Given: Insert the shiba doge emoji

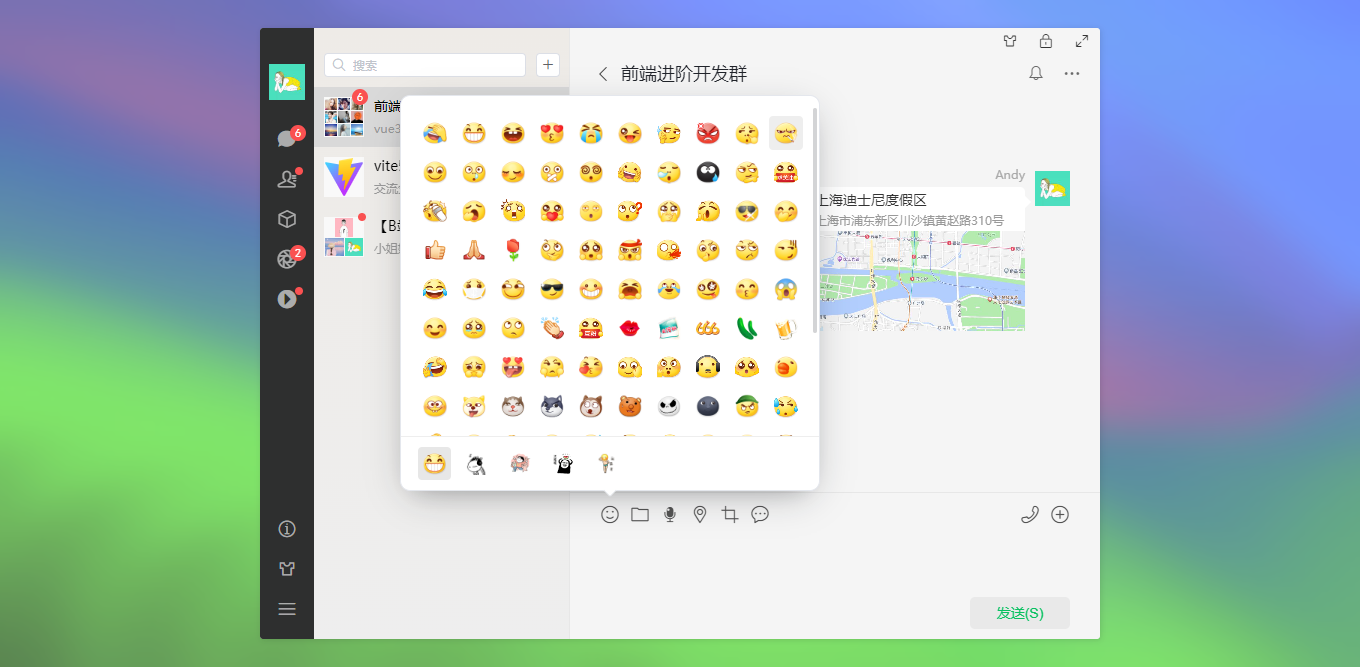Looking at the screenshot, I should [473, 406].
